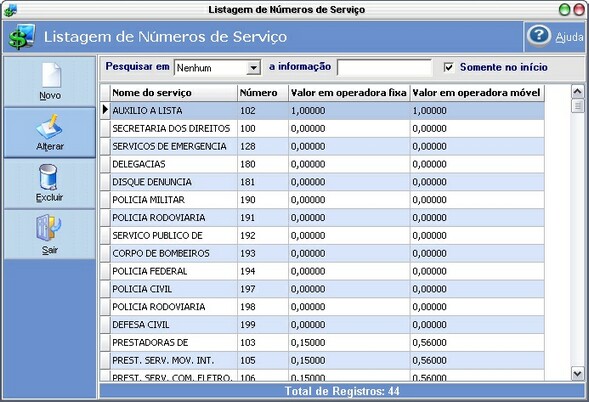The height and width of the screenshot is (402, 589).
Task: Sort by Número column header
Action: [x=263, y=93]
